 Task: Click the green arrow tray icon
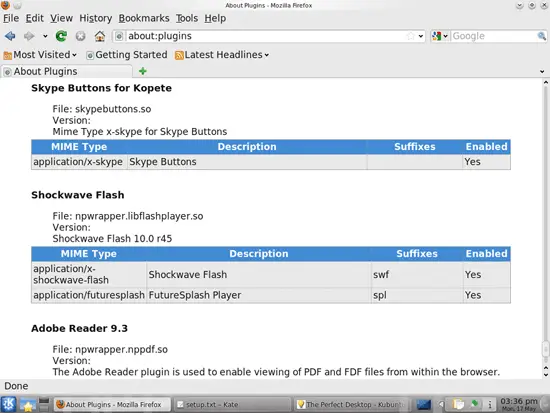[475, 404]
